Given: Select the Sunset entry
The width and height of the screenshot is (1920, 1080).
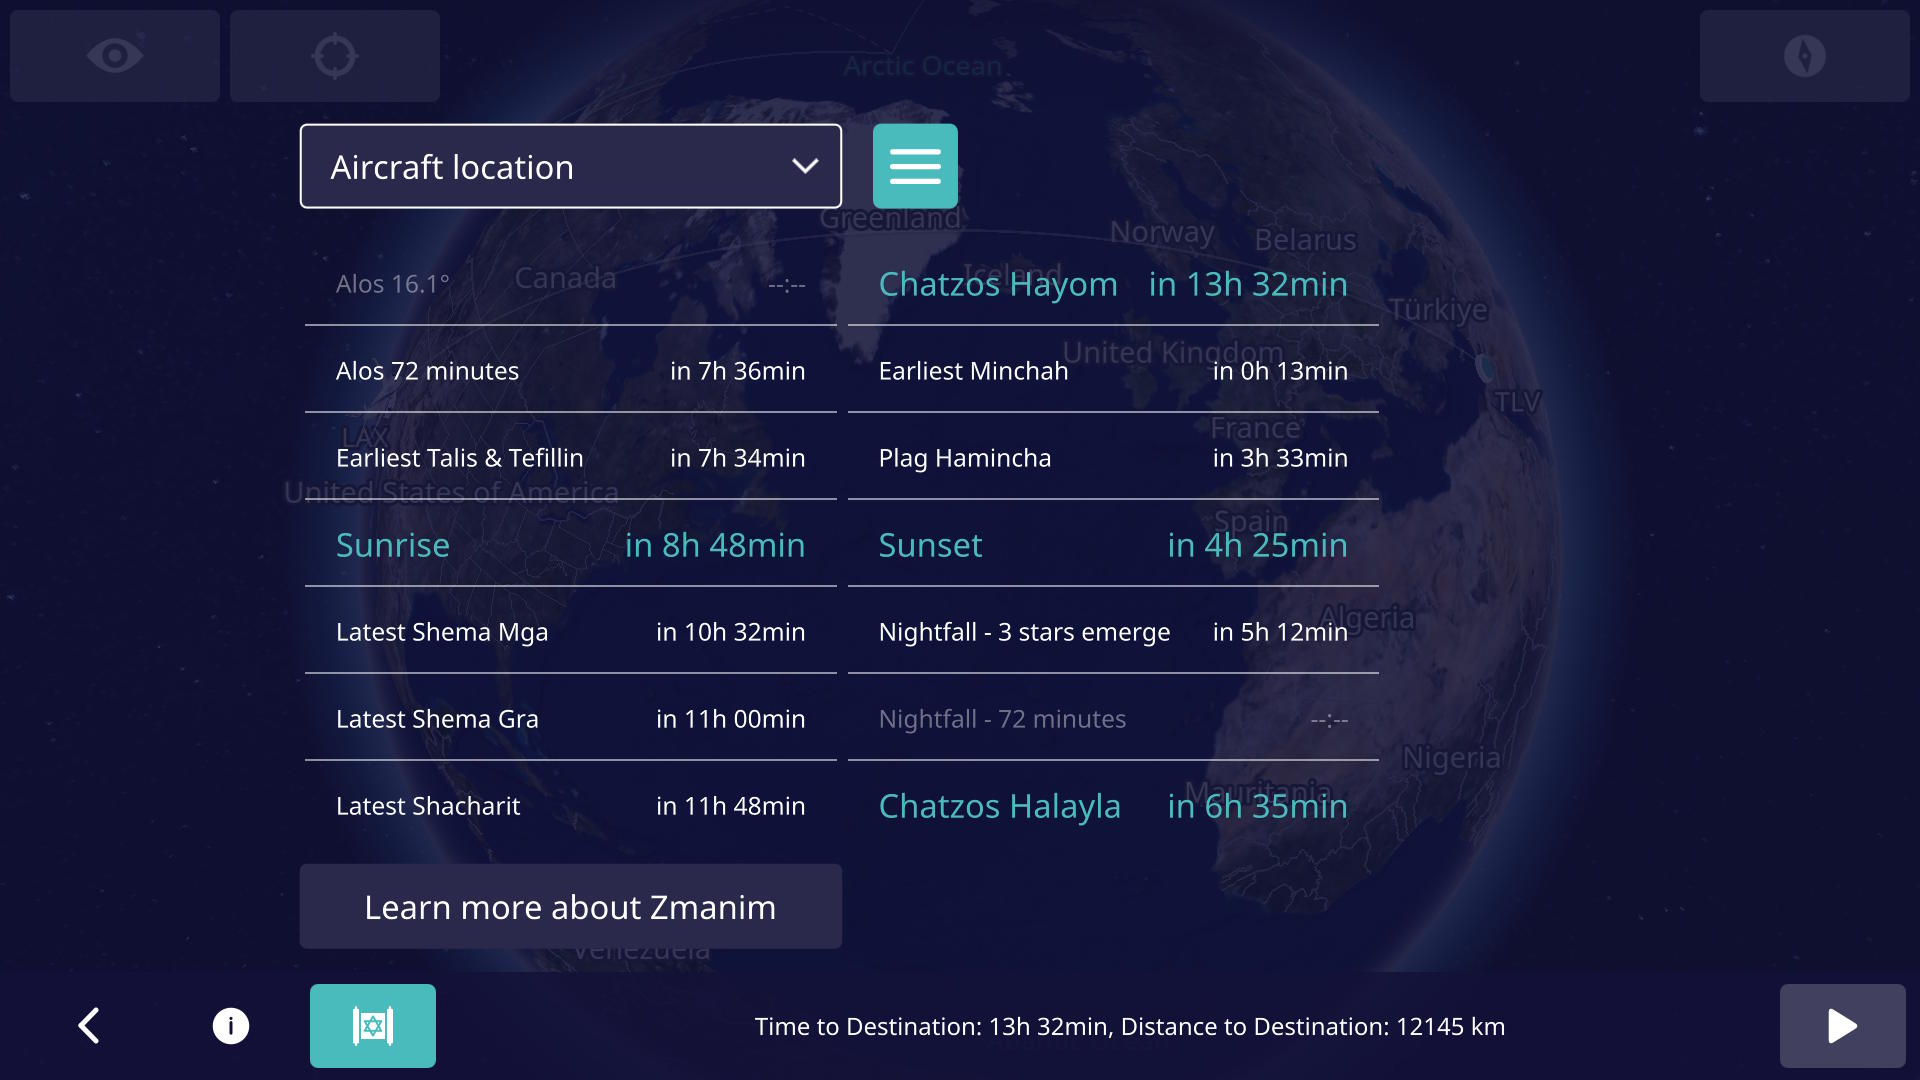Looking at the screenshot, I should (1112, 545).
